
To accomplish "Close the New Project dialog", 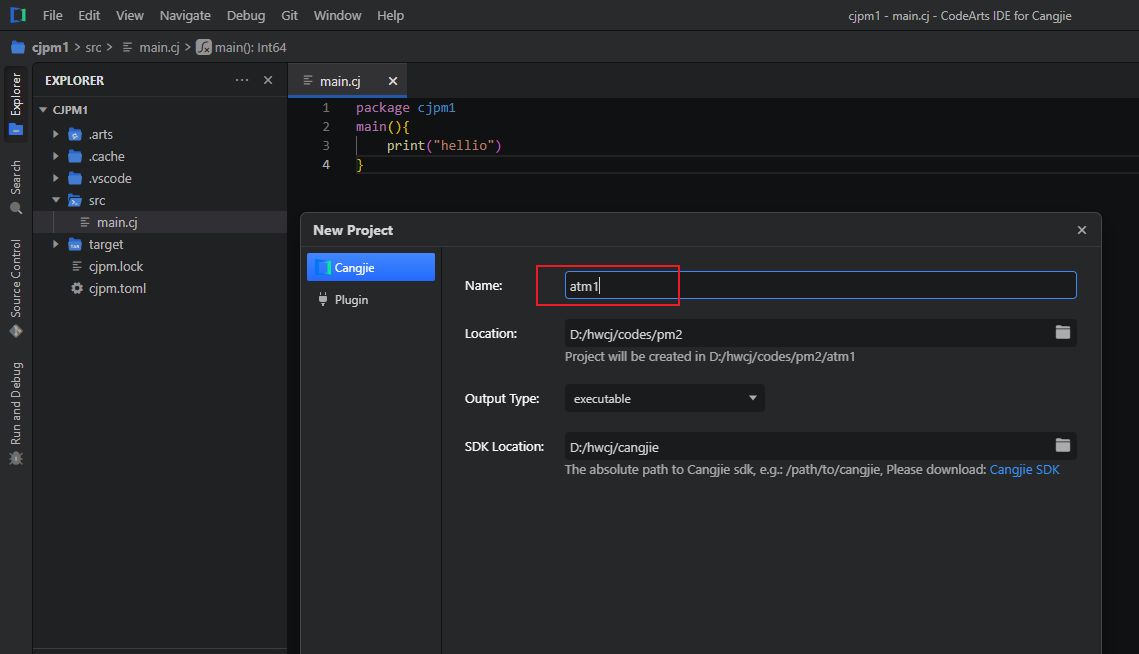I will 1082,230.
